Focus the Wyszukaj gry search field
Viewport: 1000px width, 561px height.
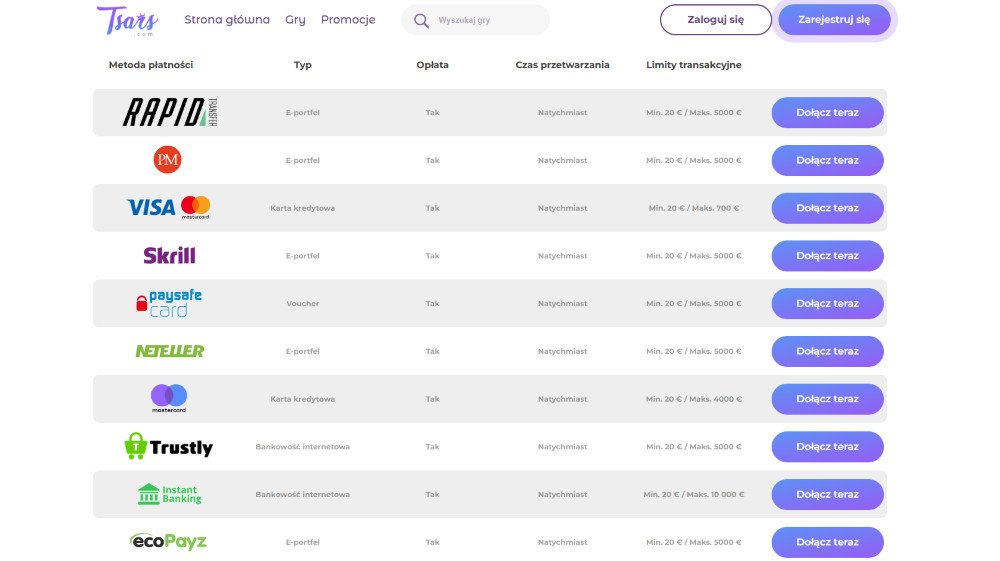(x=487, y=20)
